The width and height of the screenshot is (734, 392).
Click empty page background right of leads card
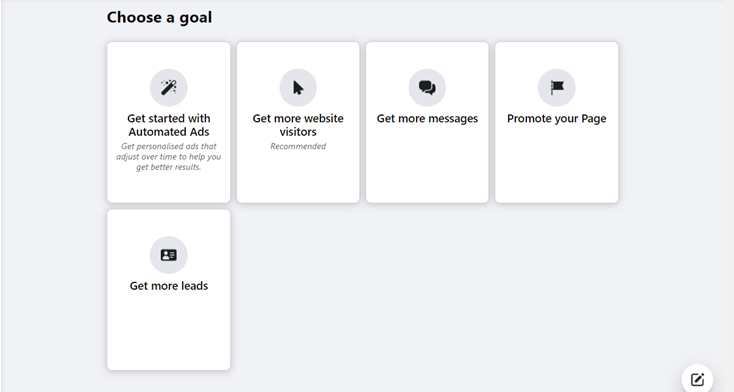tap(421, 290)
